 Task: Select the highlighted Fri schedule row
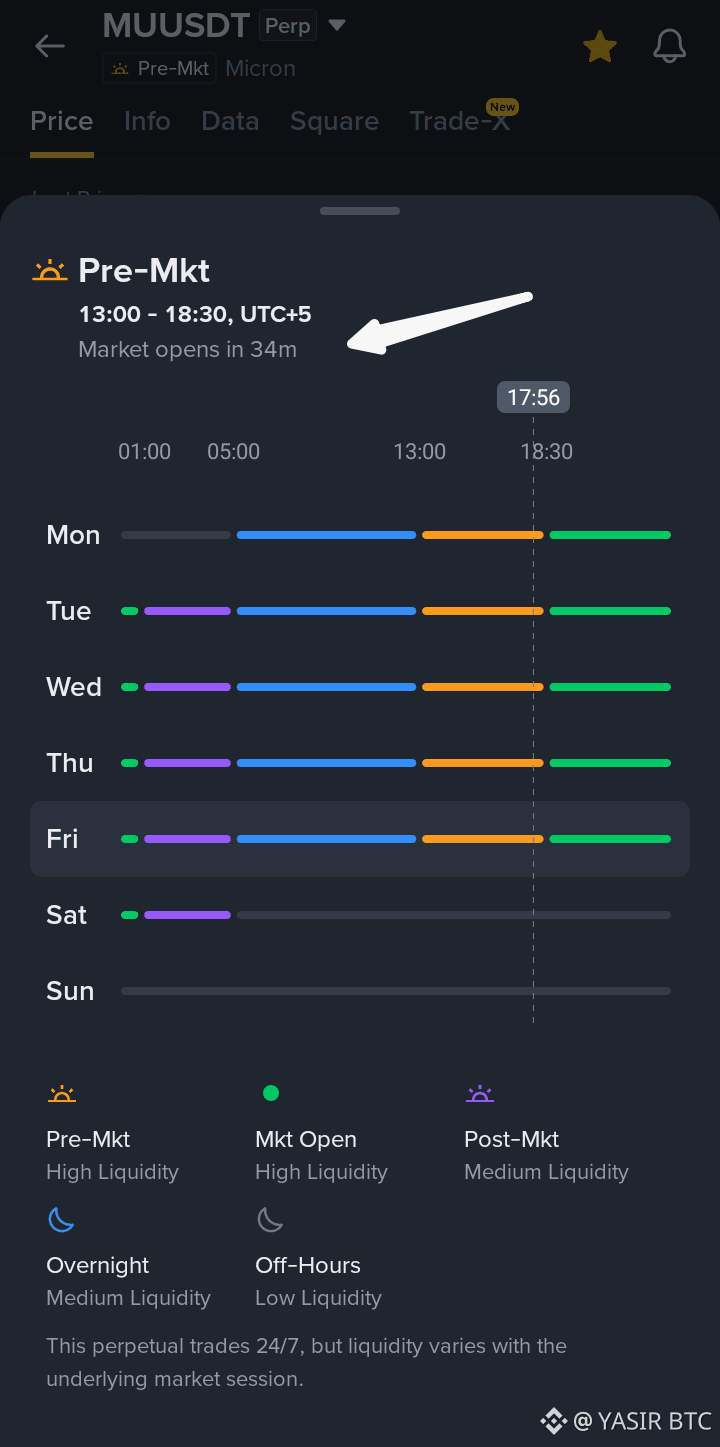click(x=360, y=839)
